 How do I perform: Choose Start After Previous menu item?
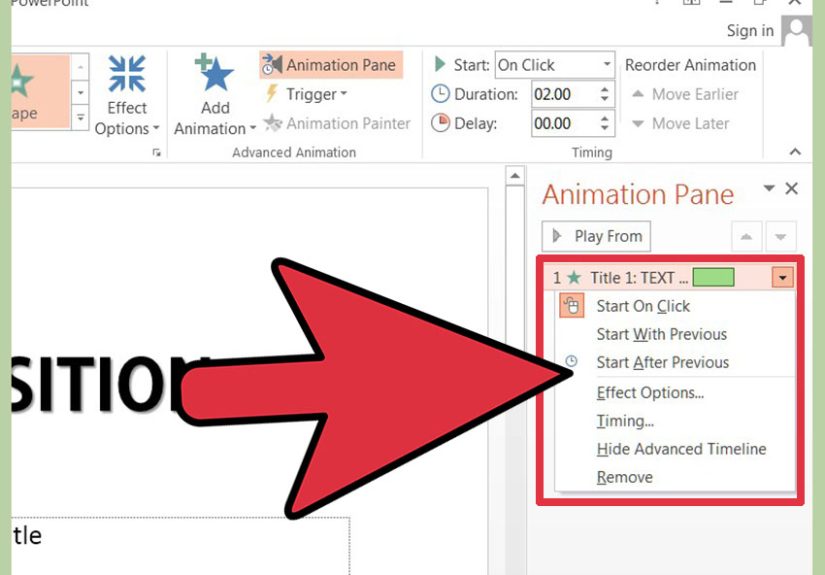[676, 362]
